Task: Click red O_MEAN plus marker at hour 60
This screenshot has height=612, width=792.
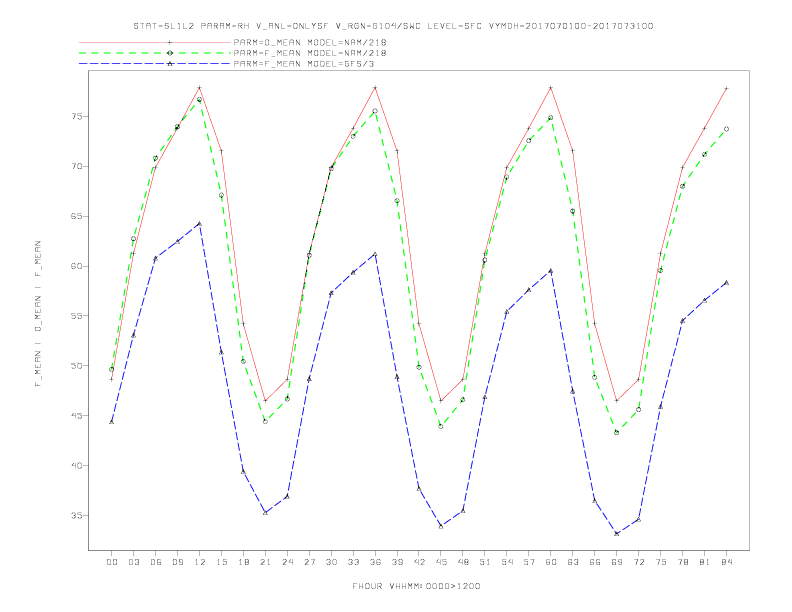Action: click(x=551, y=88)
